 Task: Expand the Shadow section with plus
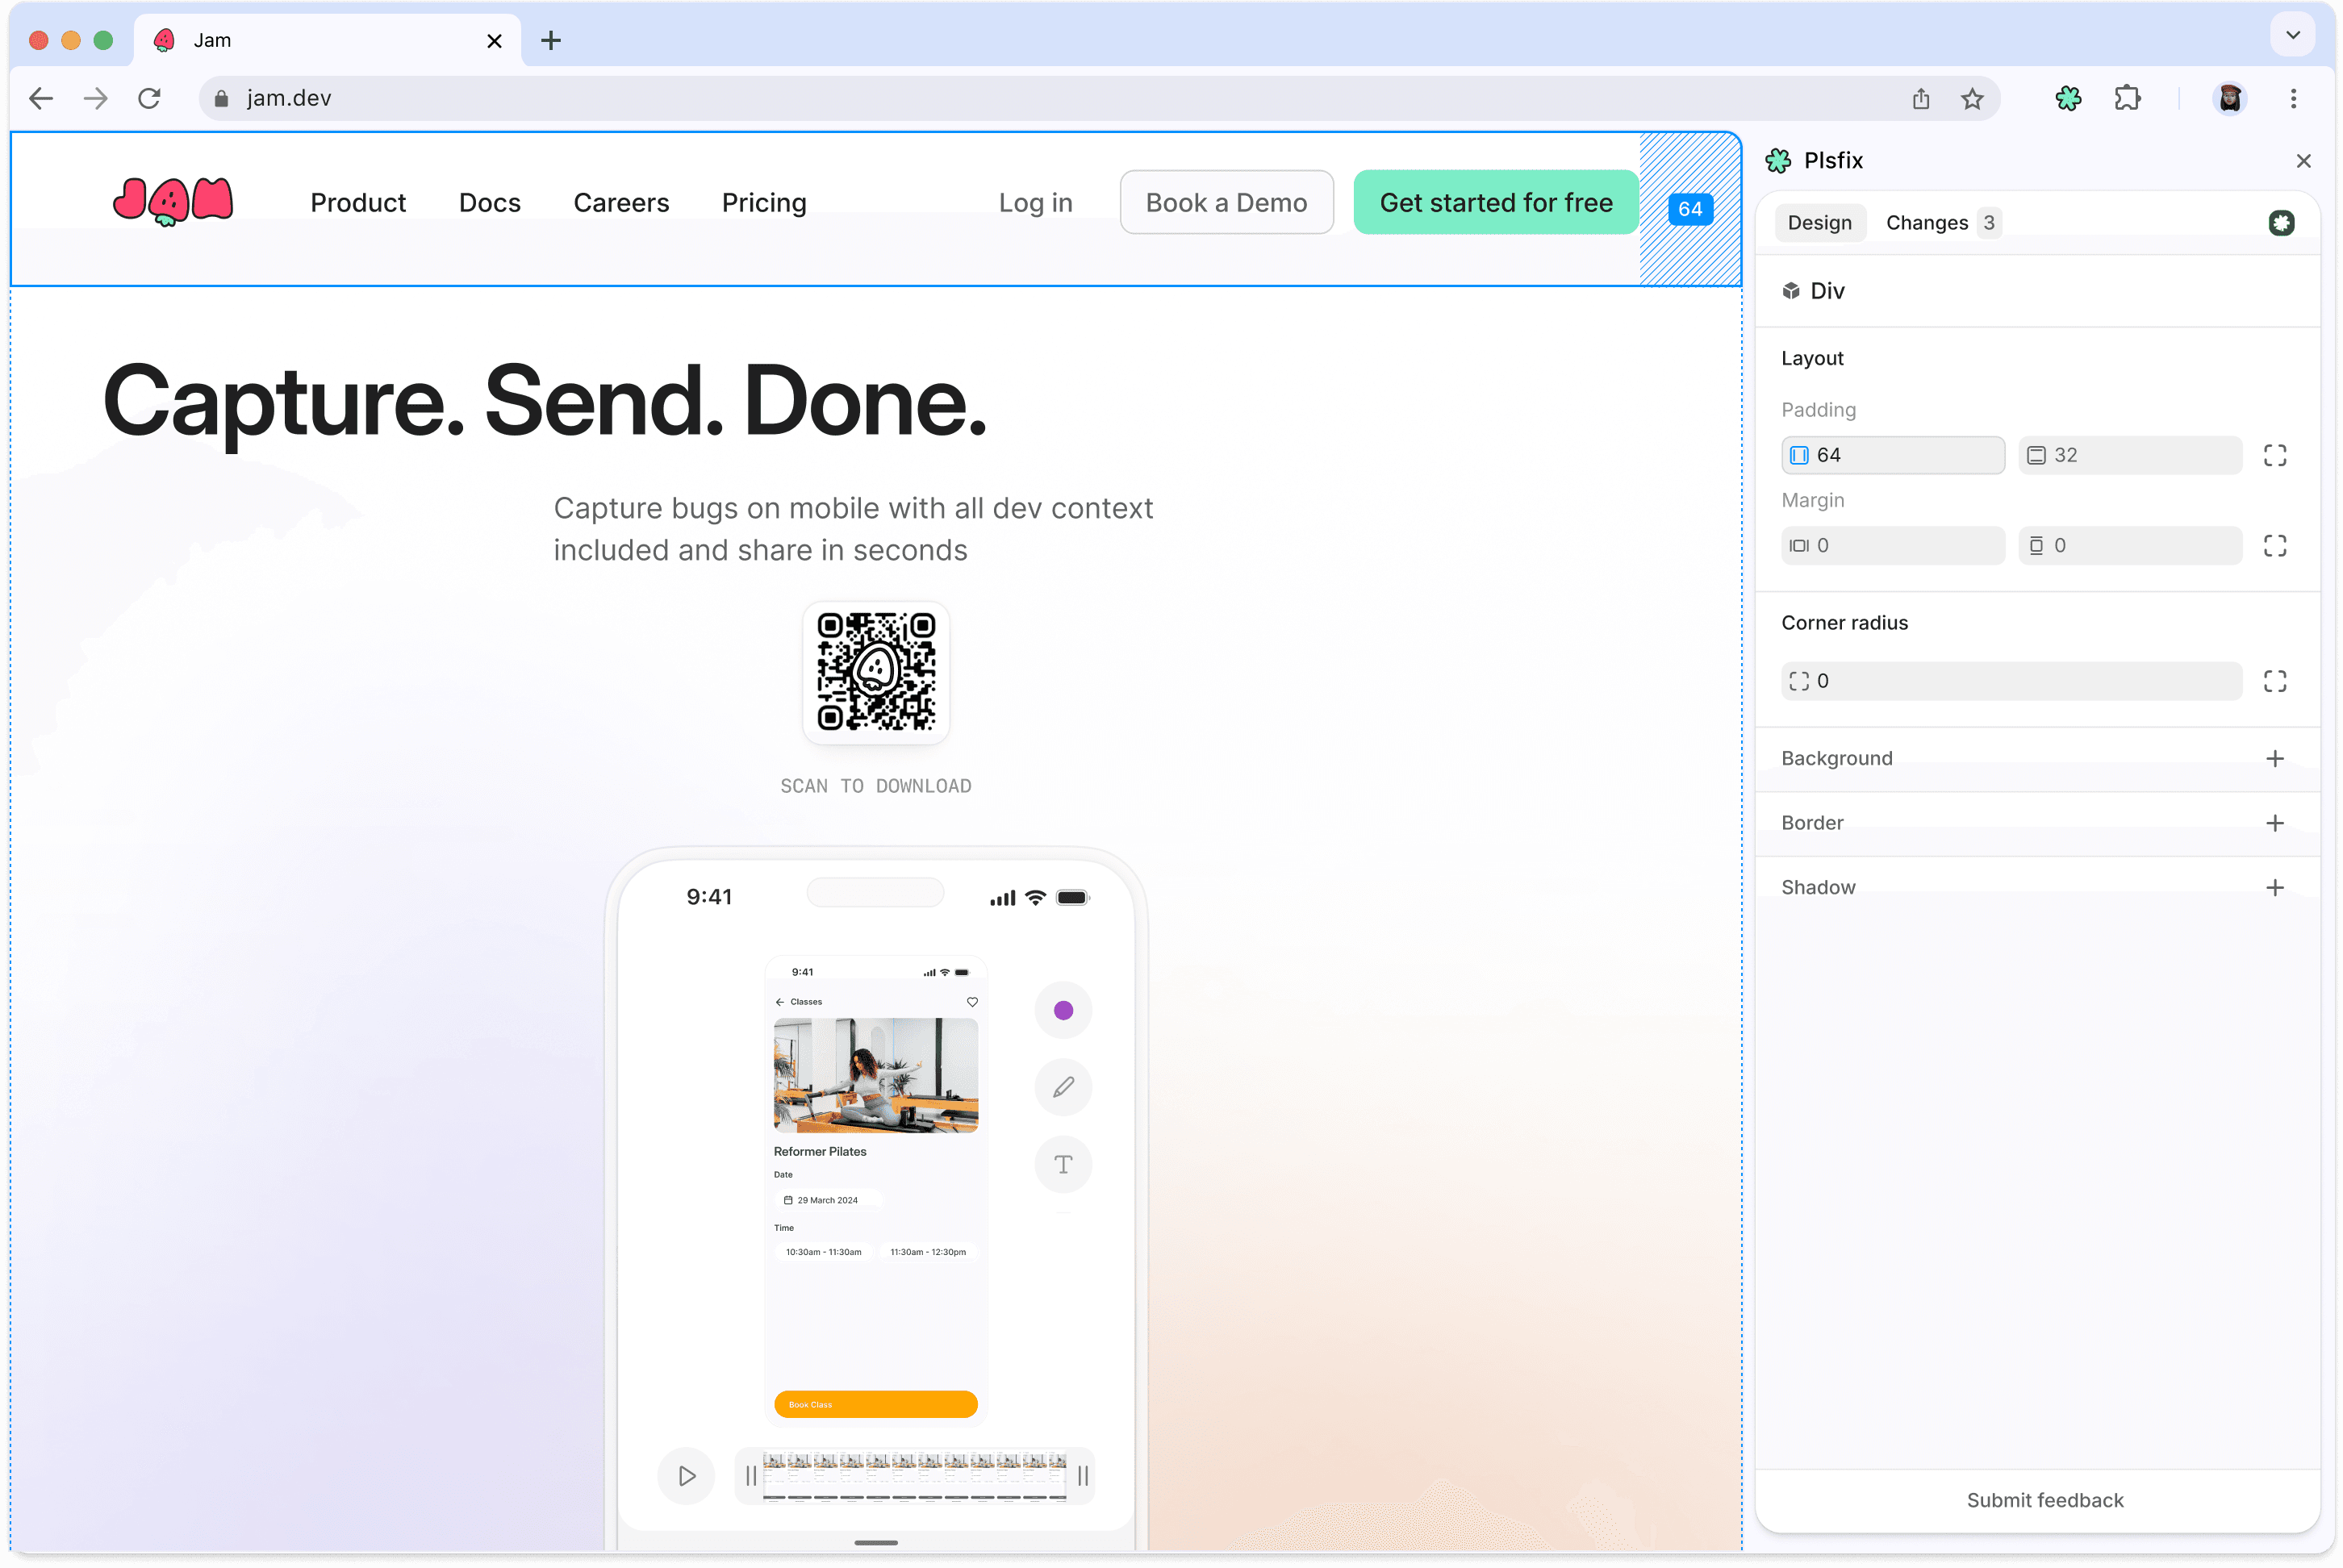coord(2275,888)
